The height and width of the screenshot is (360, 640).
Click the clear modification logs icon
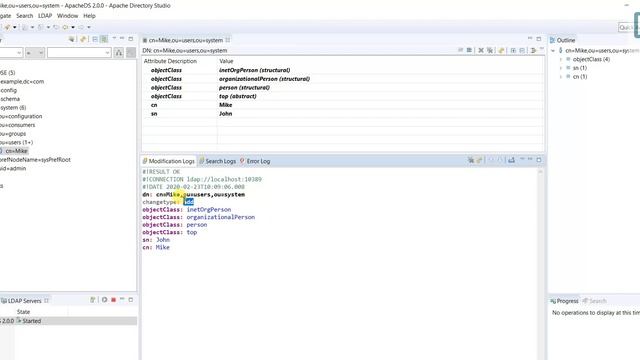coord(471,160)
